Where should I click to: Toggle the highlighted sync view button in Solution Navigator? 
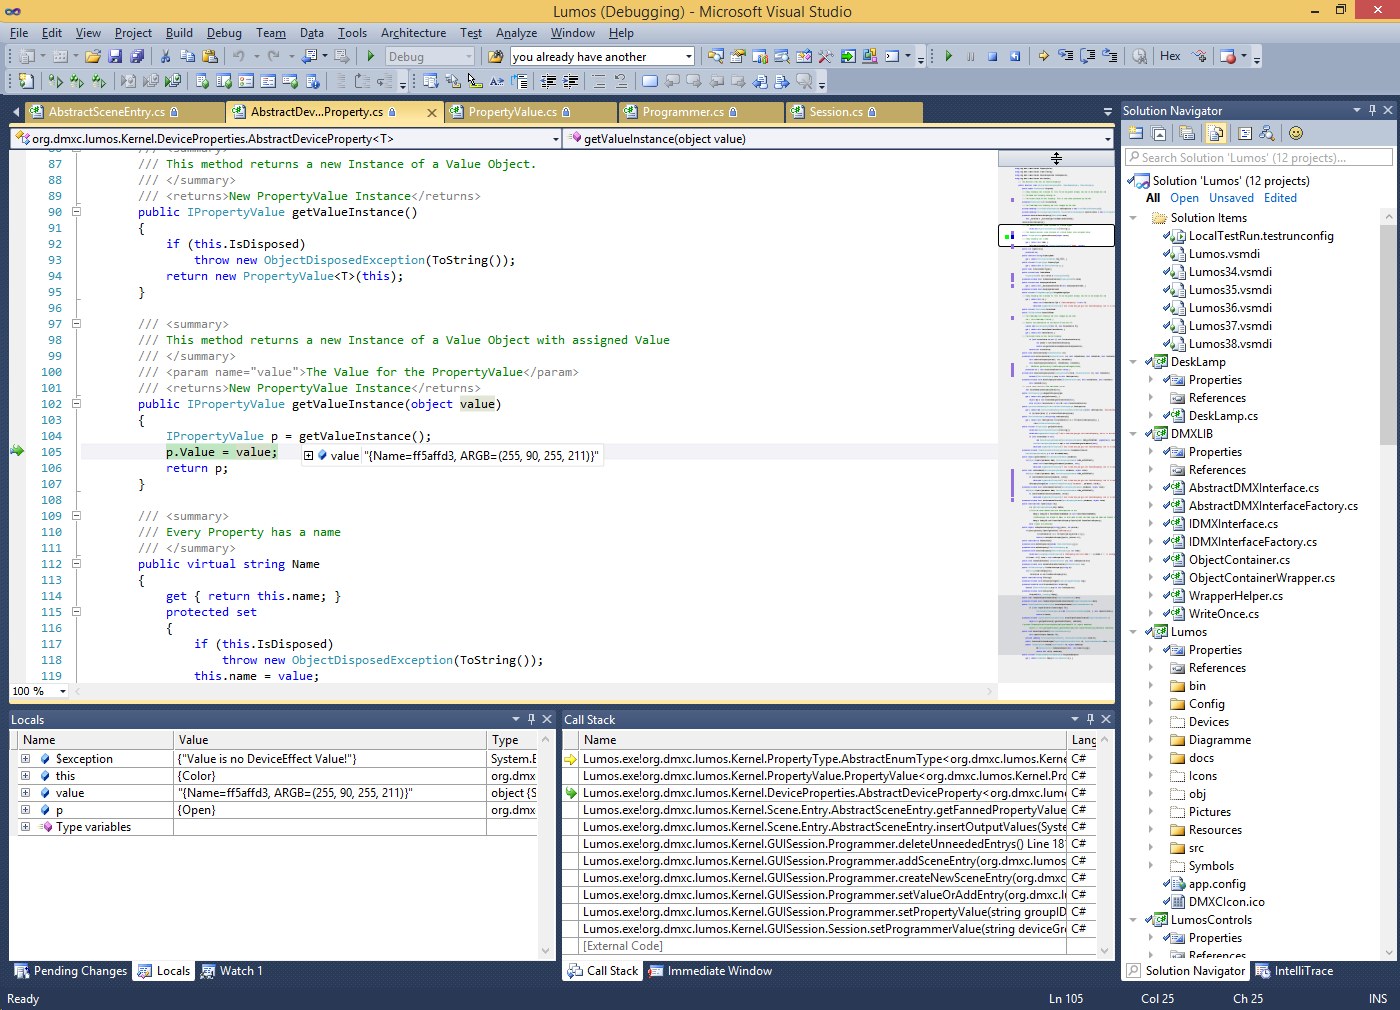[x=1216, y=133]
